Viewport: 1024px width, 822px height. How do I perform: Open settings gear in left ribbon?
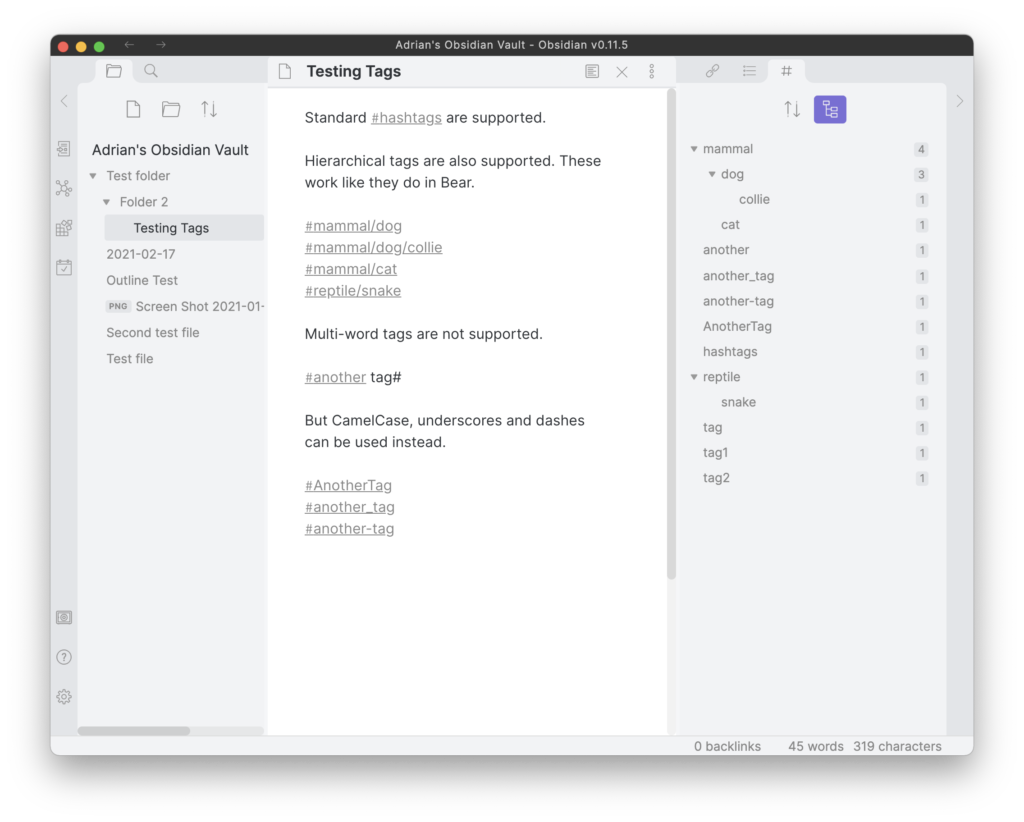64,697
